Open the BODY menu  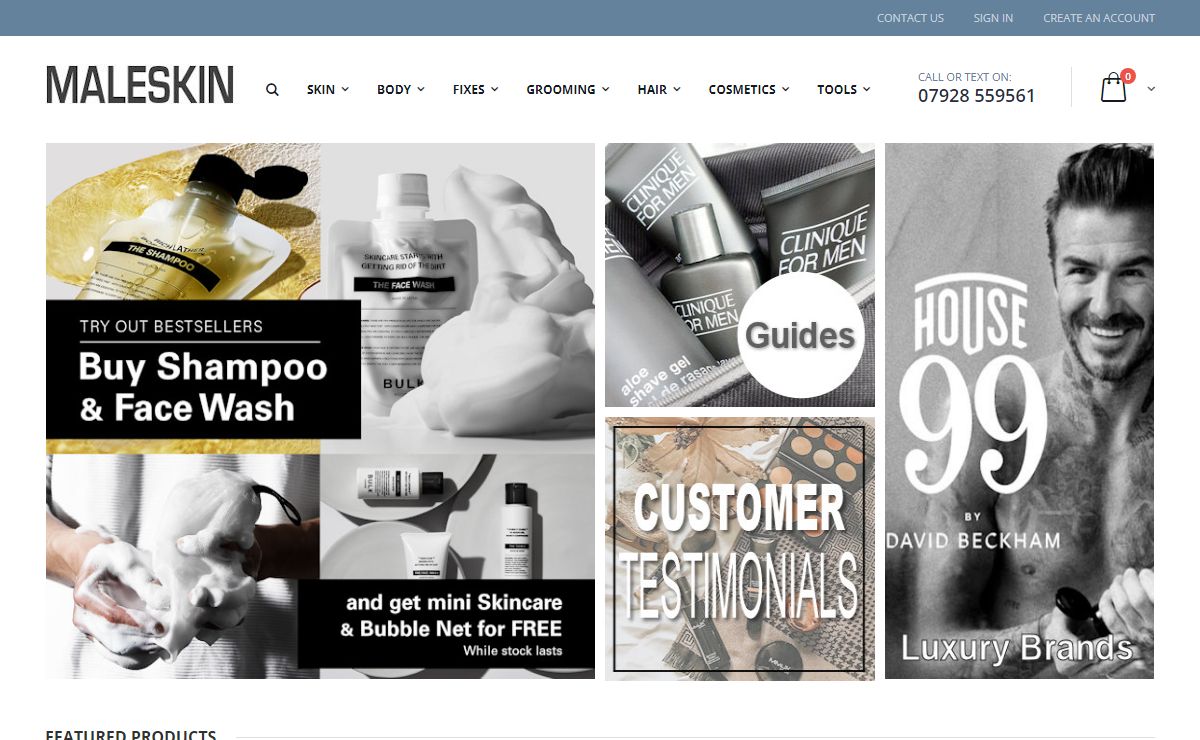(x=394, y=89)
